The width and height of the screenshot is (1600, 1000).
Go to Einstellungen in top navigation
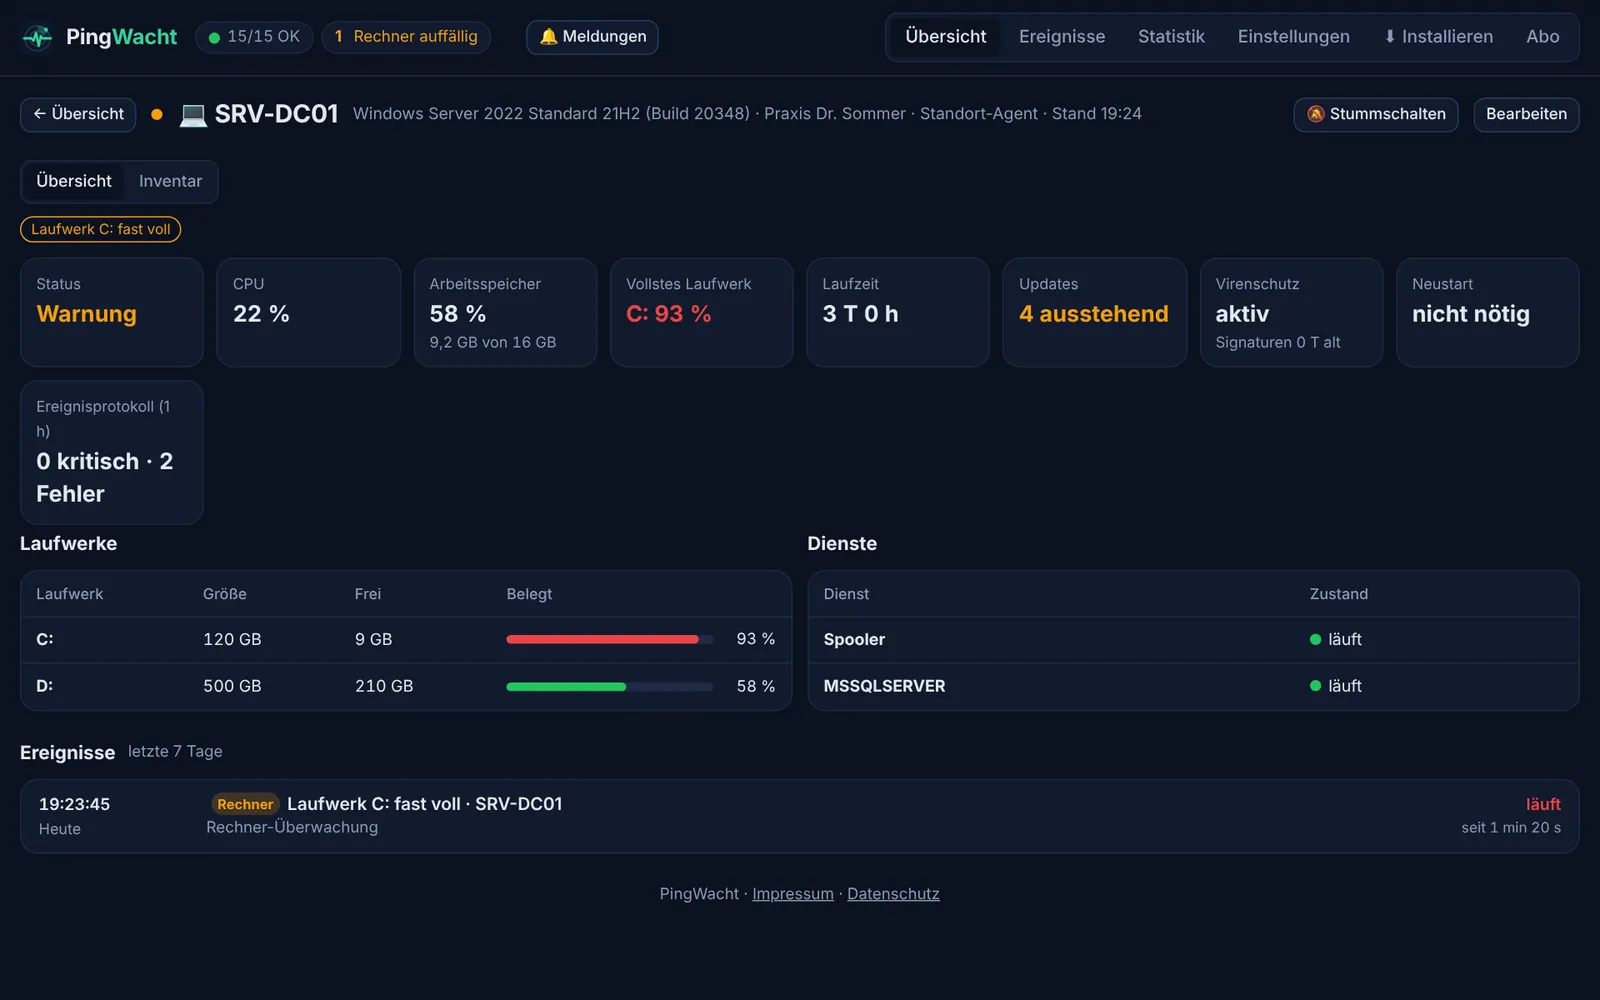pyautogui.click(x=1293, y=37)
